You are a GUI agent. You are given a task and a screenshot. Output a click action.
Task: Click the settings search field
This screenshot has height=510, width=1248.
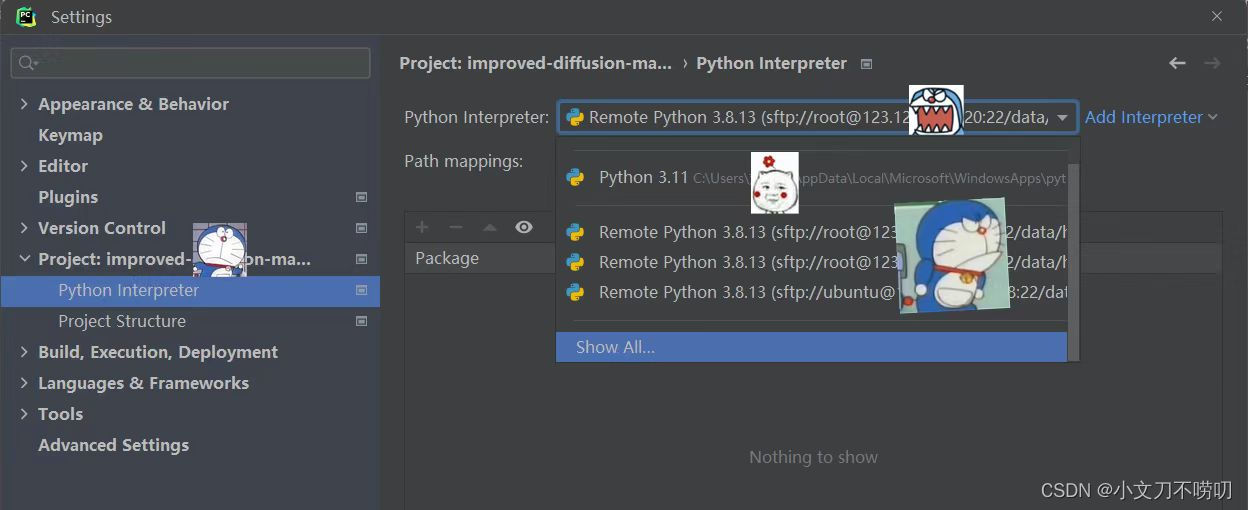(x=190, y=63)
